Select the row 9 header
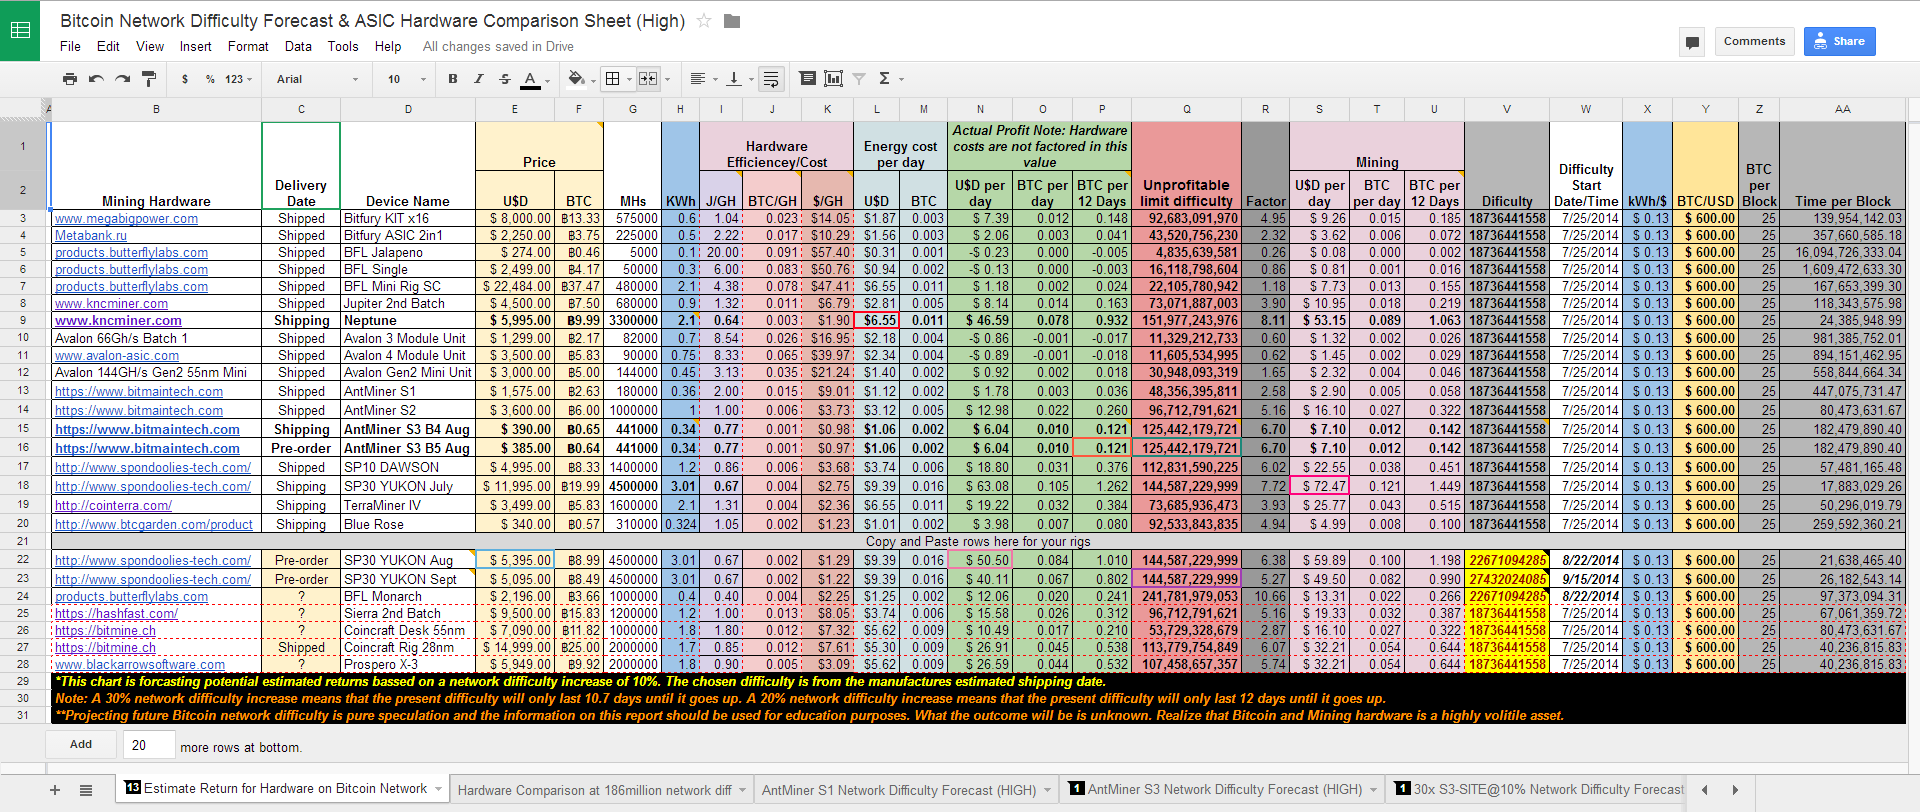Image resolution: width=1920 pixels, height=812 pixels. tap(23, 321)
